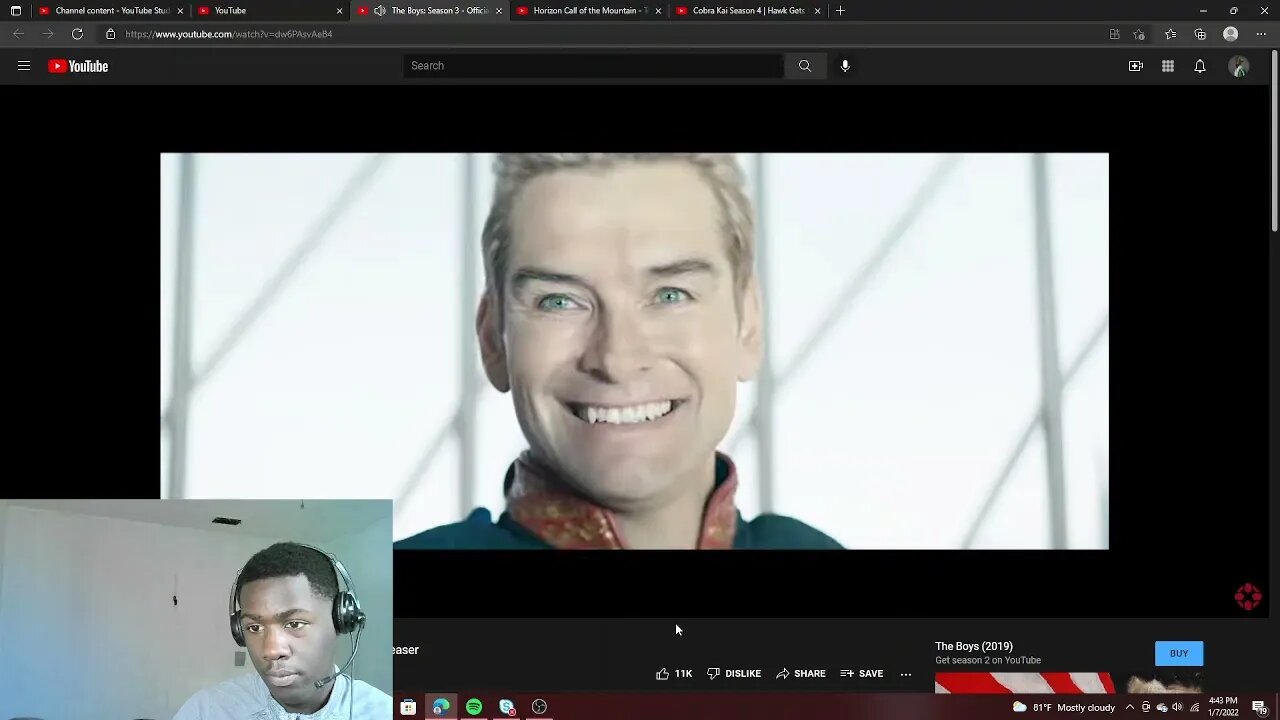The width and height of the screenshot is (1280, 720).
Task: Open the Collections icon
Action: pyautogui.click(x=1200, y=34)
